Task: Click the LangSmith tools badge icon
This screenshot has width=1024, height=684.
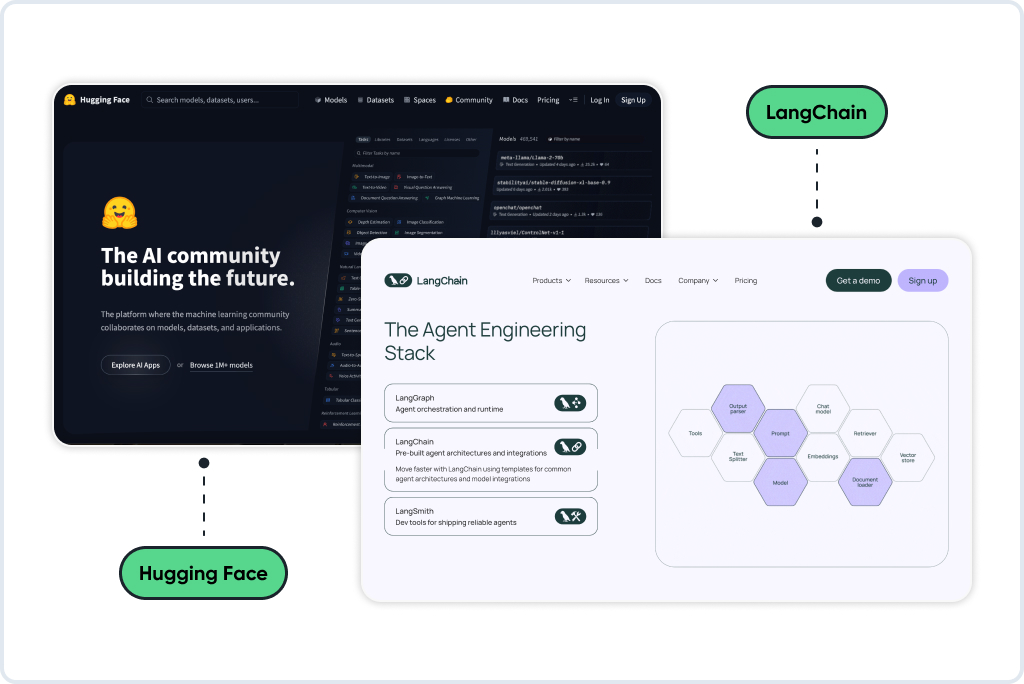Action: [x=570, y=516]
